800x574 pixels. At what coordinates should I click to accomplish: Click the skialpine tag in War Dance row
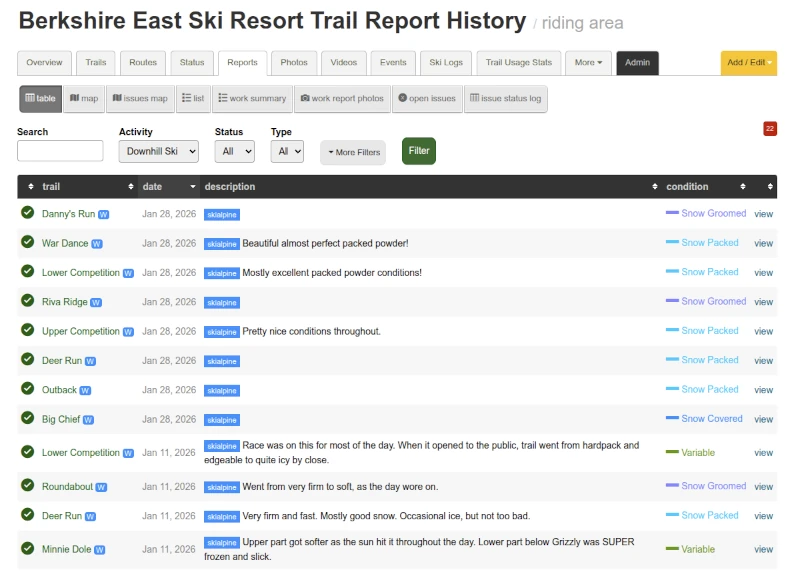coord(222,244)
